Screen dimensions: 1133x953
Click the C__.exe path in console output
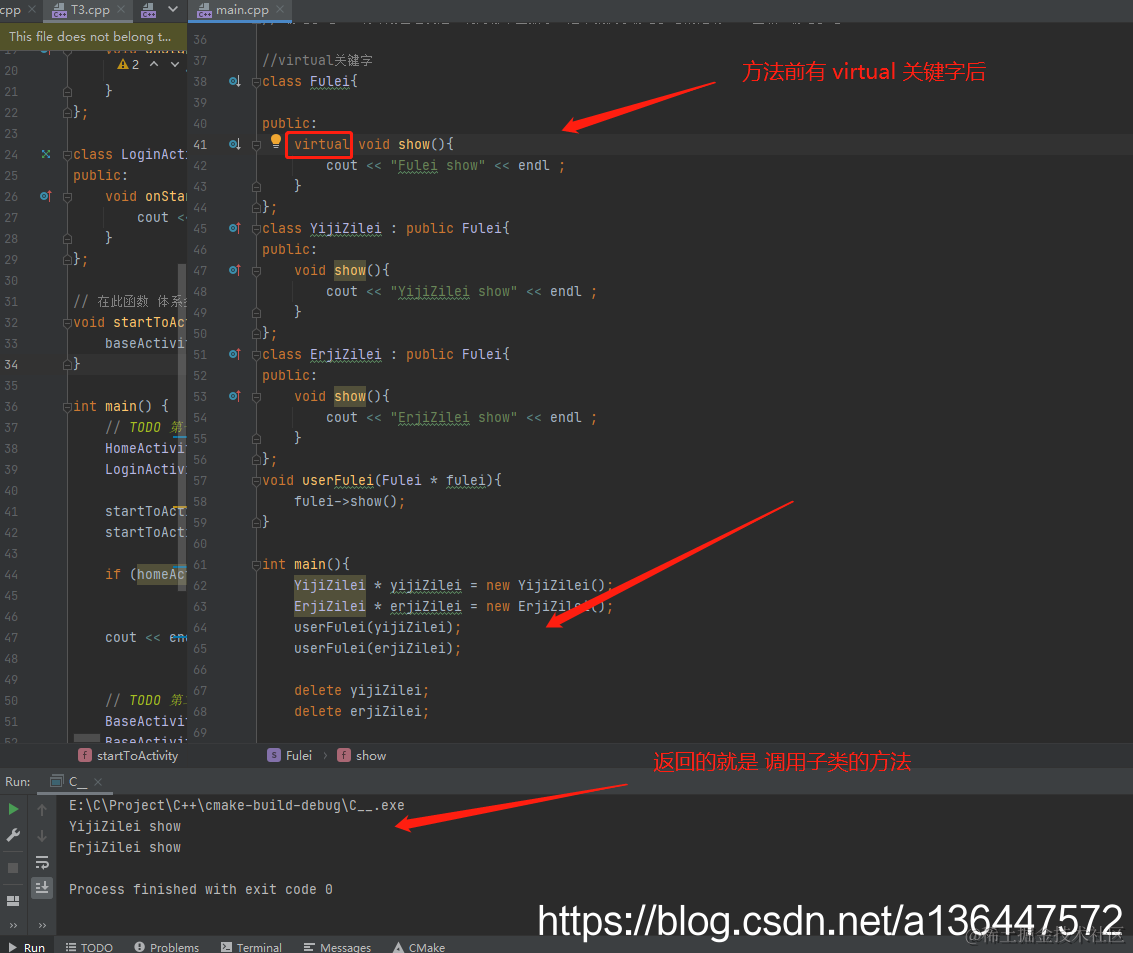pyautogui.click(x=236, y=805)
